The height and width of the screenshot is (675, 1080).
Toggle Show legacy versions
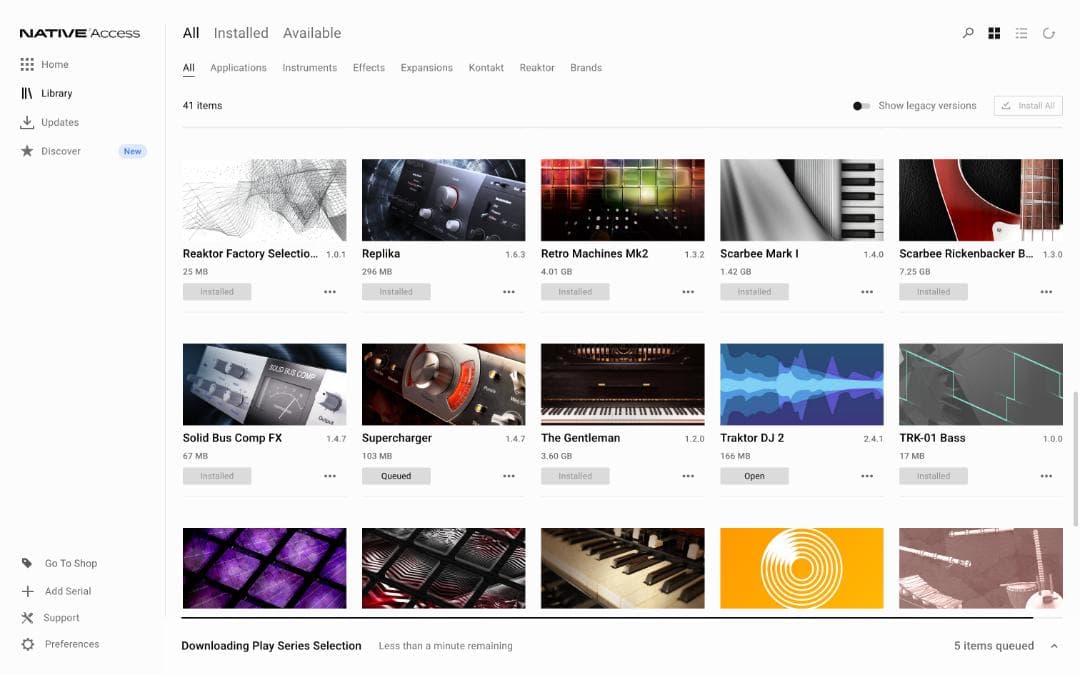pyautogui.click(x=860, y=105)
